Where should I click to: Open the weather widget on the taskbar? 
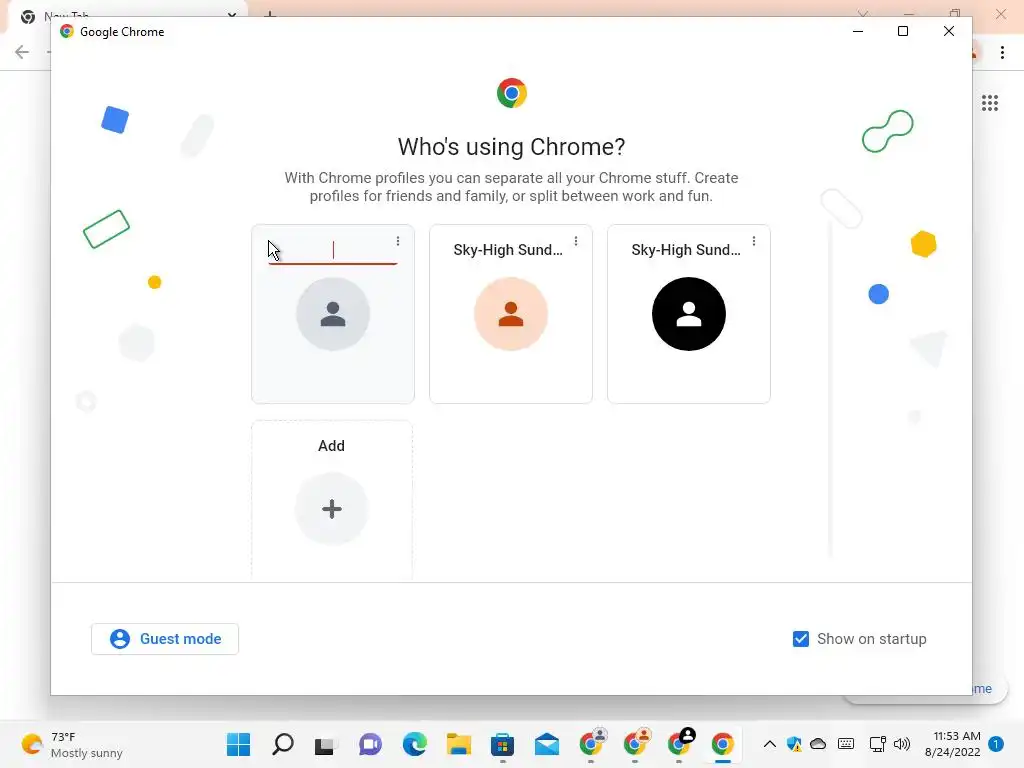tap(72, 744)
